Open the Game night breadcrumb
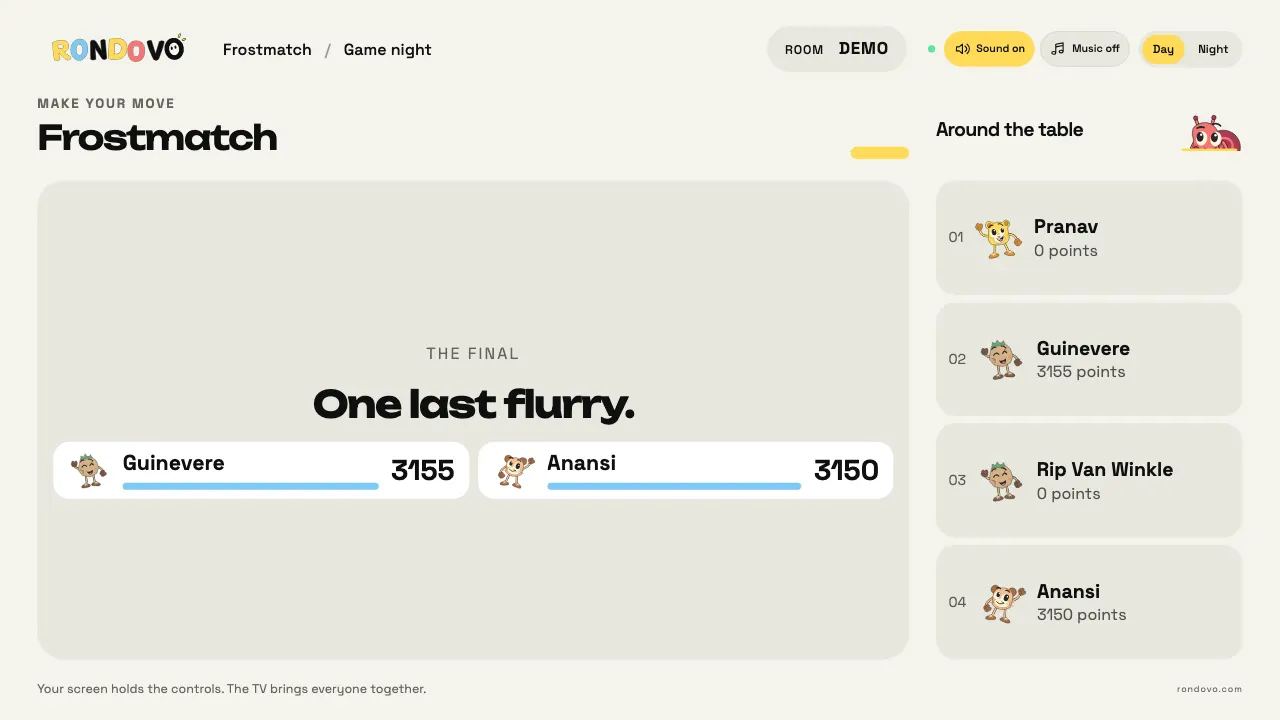 click(387, 50)
